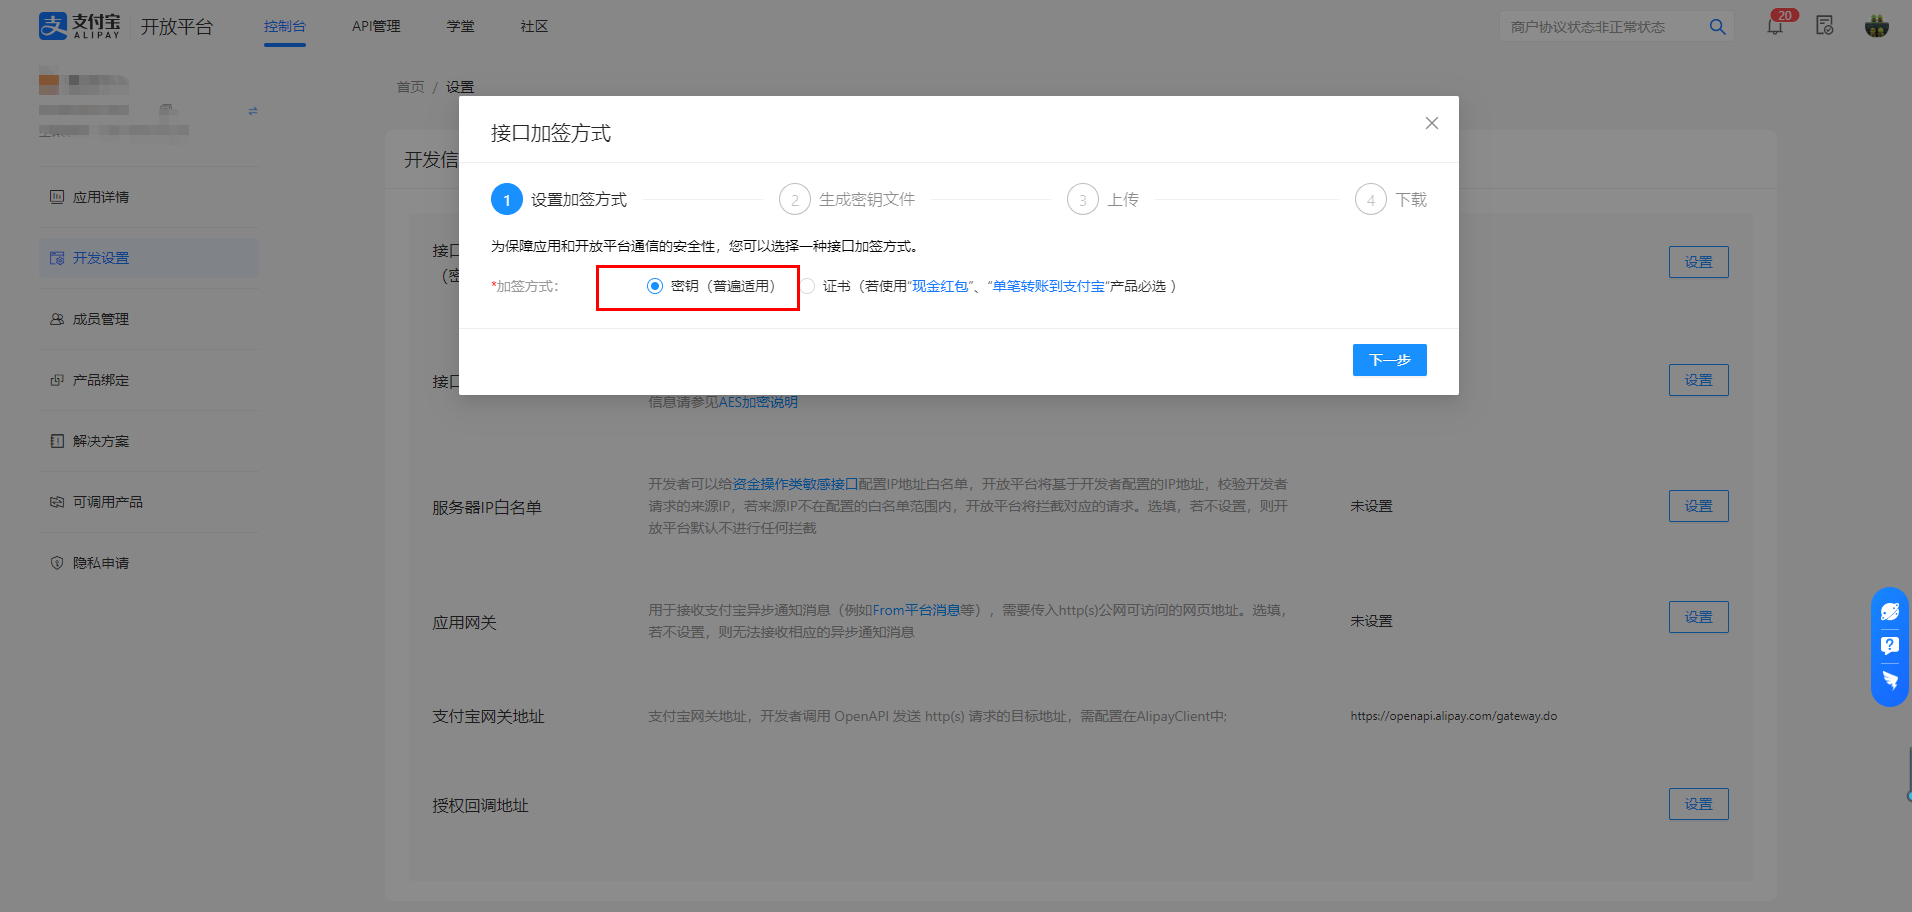
Task: Click step 4 下载 circle
Action: click(1371, 200)
